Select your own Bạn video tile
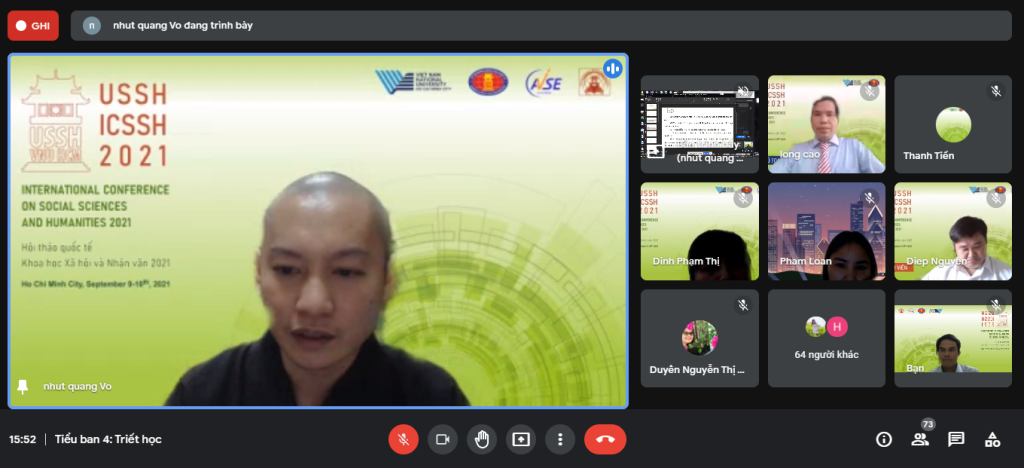 click(x=953, y=338)
